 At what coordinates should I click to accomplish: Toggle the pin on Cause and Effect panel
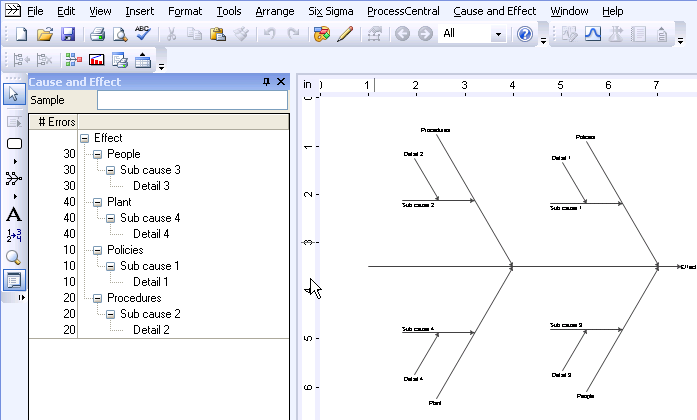click(x=266, y=82)
